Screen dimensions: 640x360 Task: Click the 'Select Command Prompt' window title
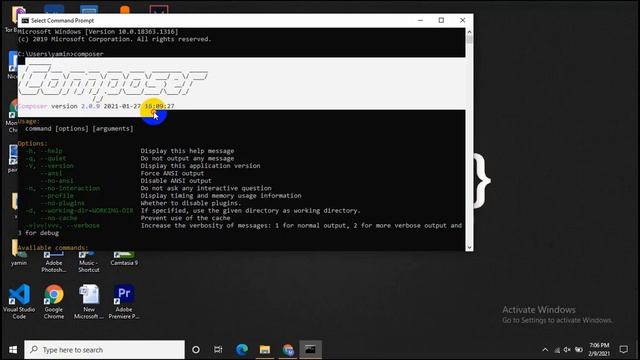coord(62,20)
